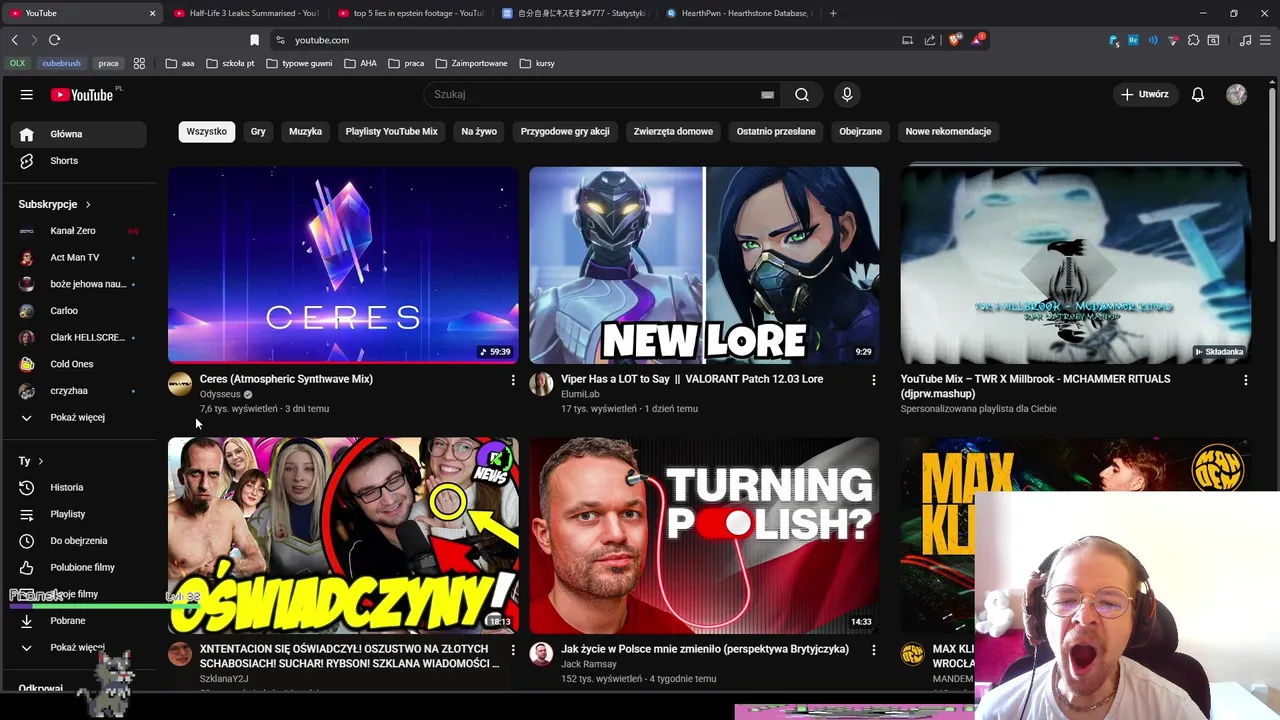This screenshot has height=720, width=1280.
Task: Select the Gry filter chip
Action: point(258,132)
